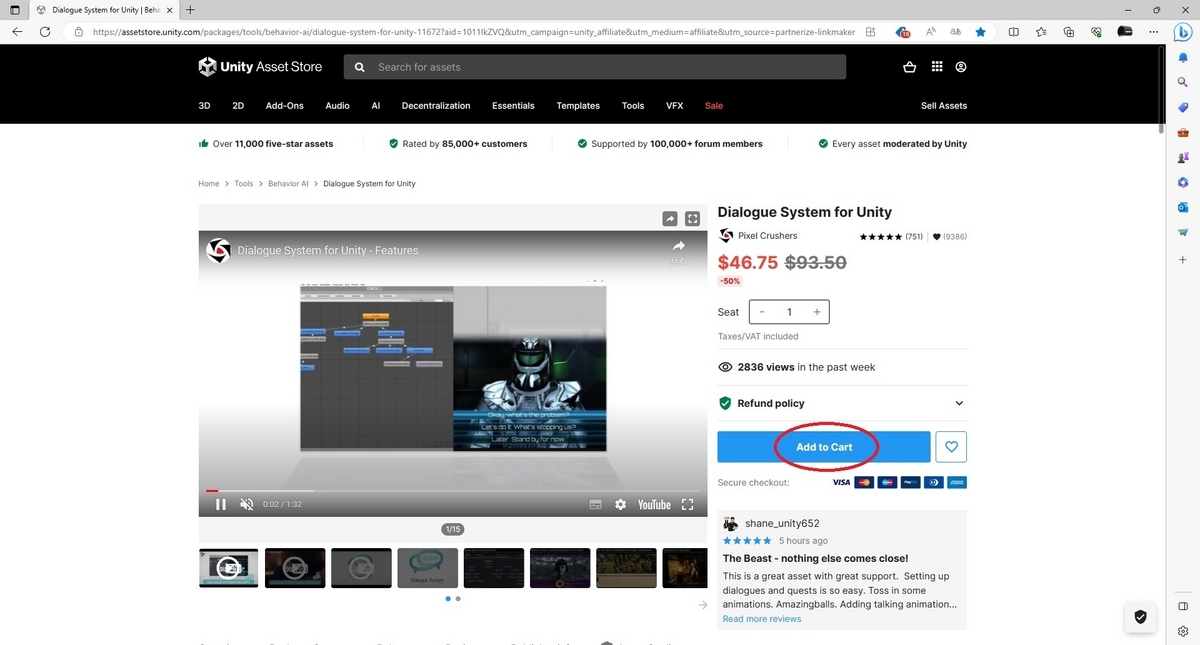Open the Decentralization menu
Viewport: 1200px width, 645px height.
click(x=436, y=106)
